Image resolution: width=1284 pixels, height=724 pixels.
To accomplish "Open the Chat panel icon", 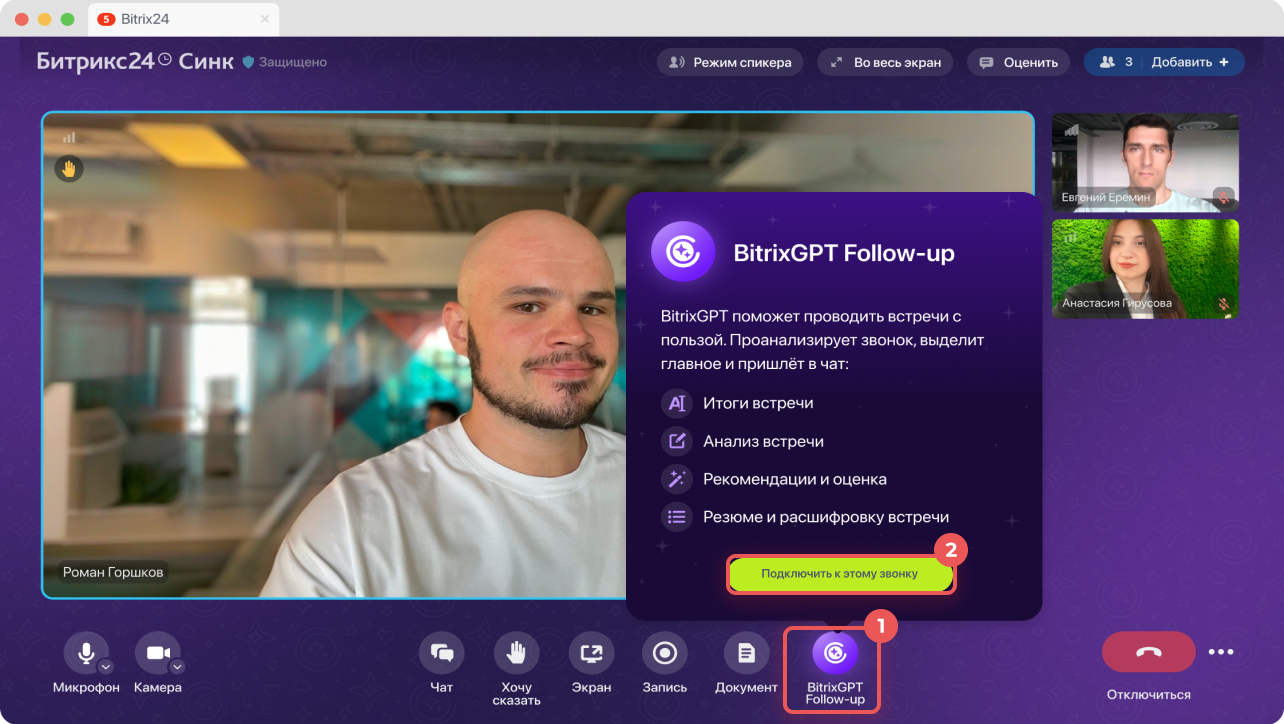I will pyautogui.click(x=441, y=653).
